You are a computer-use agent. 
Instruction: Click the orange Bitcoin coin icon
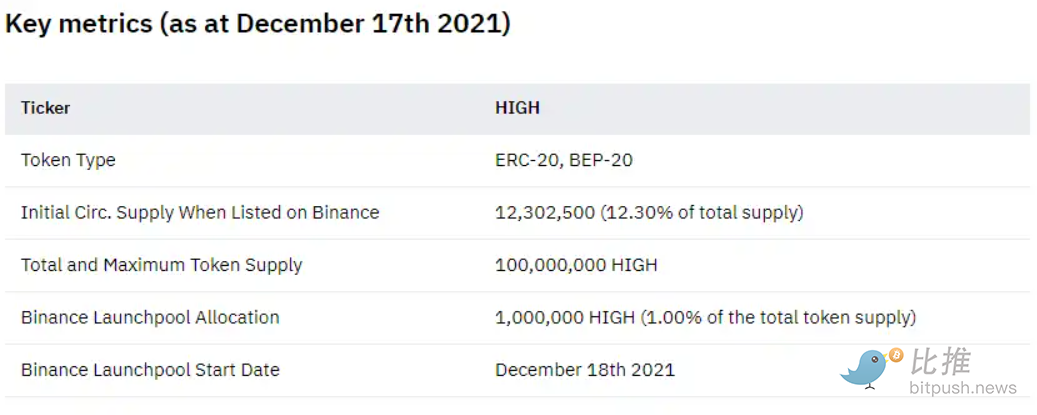(x=895, y=356)
